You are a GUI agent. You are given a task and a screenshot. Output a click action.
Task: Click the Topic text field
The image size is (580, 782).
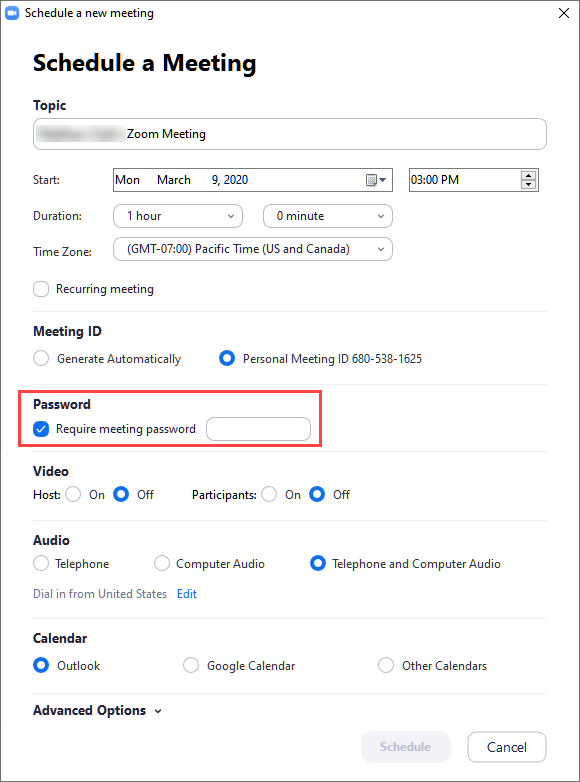[290, 134]
